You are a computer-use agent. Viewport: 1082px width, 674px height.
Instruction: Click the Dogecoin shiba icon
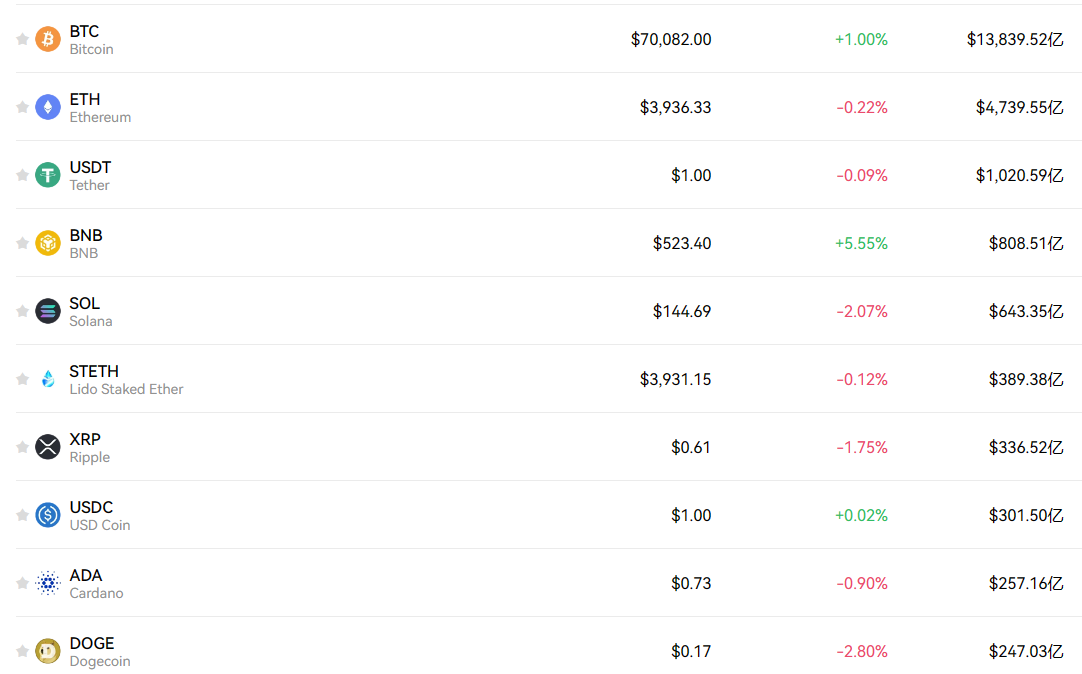(48, 651)
